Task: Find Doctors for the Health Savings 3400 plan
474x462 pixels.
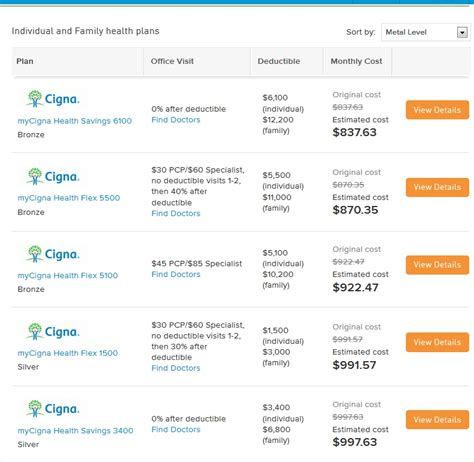Action: coord(176,429)
